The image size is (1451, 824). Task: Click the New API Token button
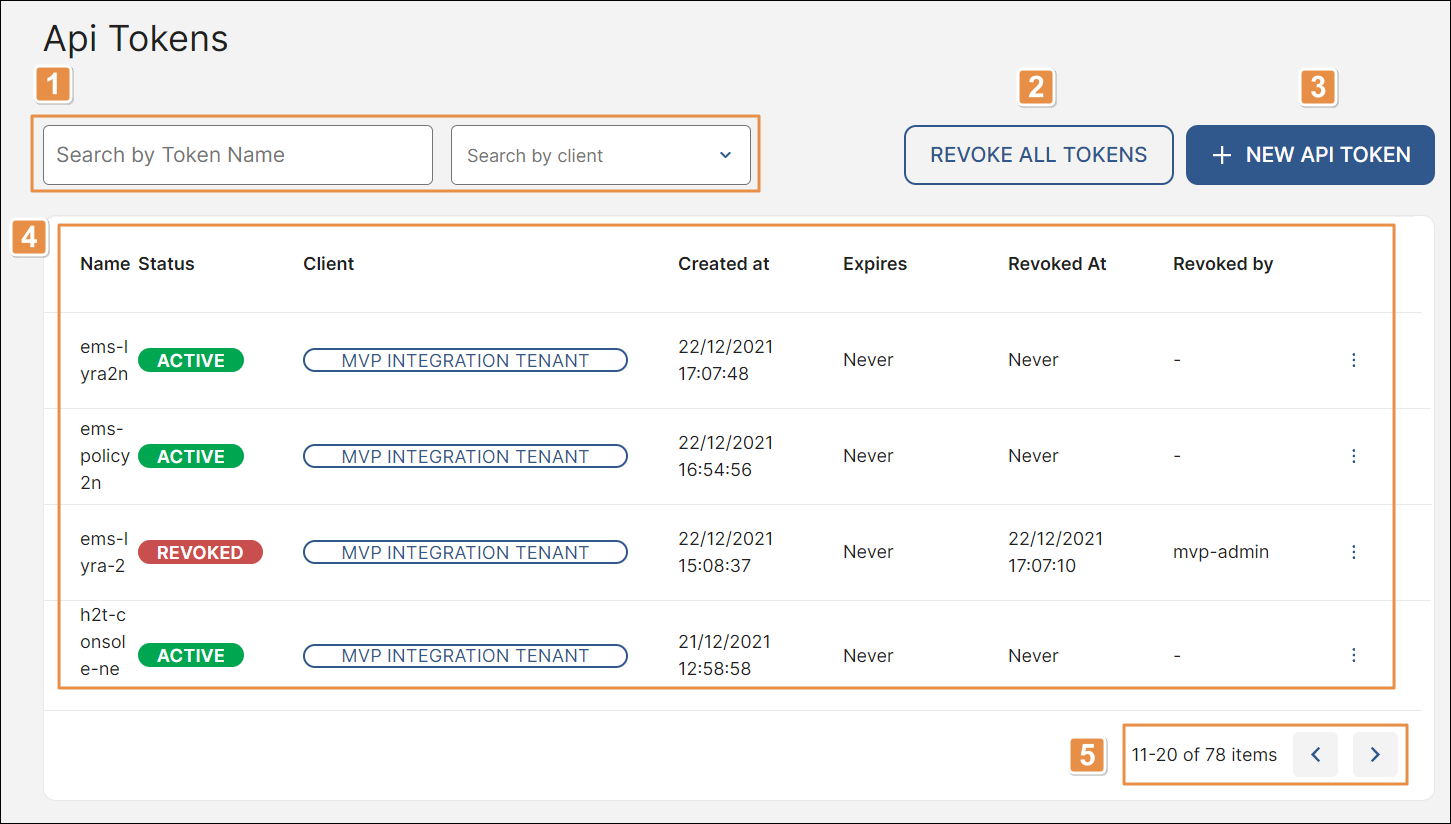[1310, 155]
